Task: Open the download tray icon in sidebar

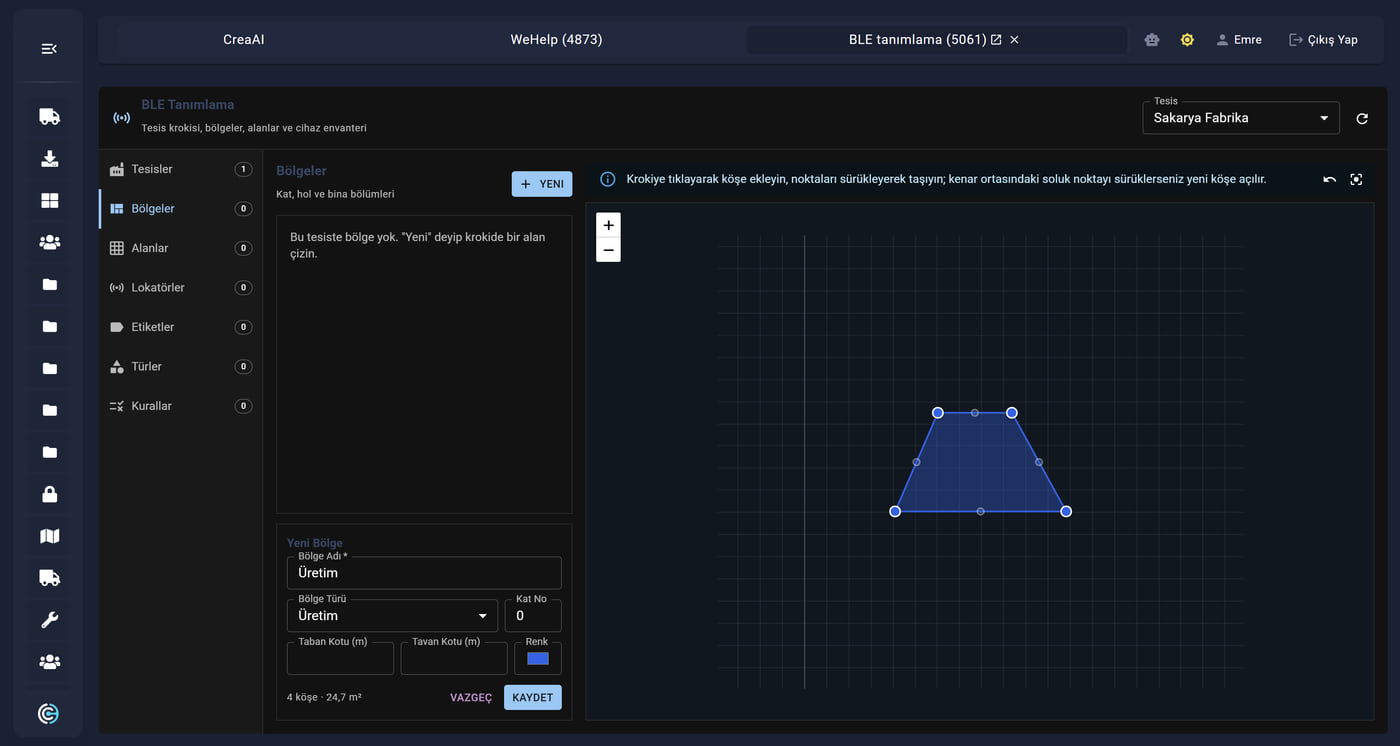Action: pyautogui.click(x=49, y=158)
